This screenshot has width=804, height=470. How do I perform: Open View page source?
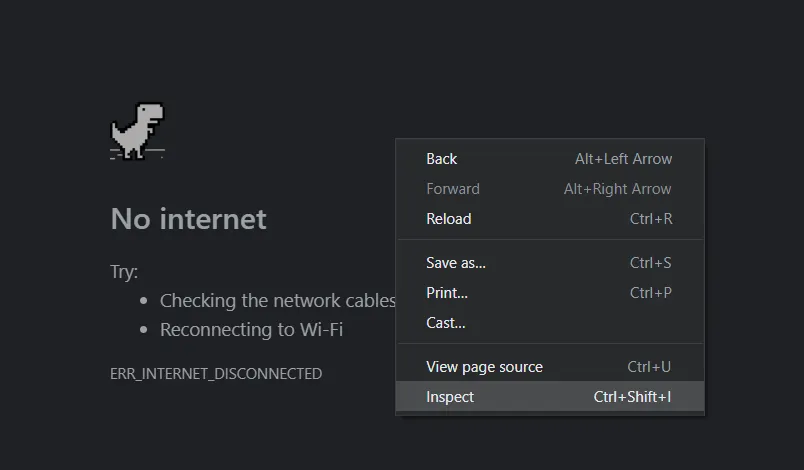[x=484, y=367]
